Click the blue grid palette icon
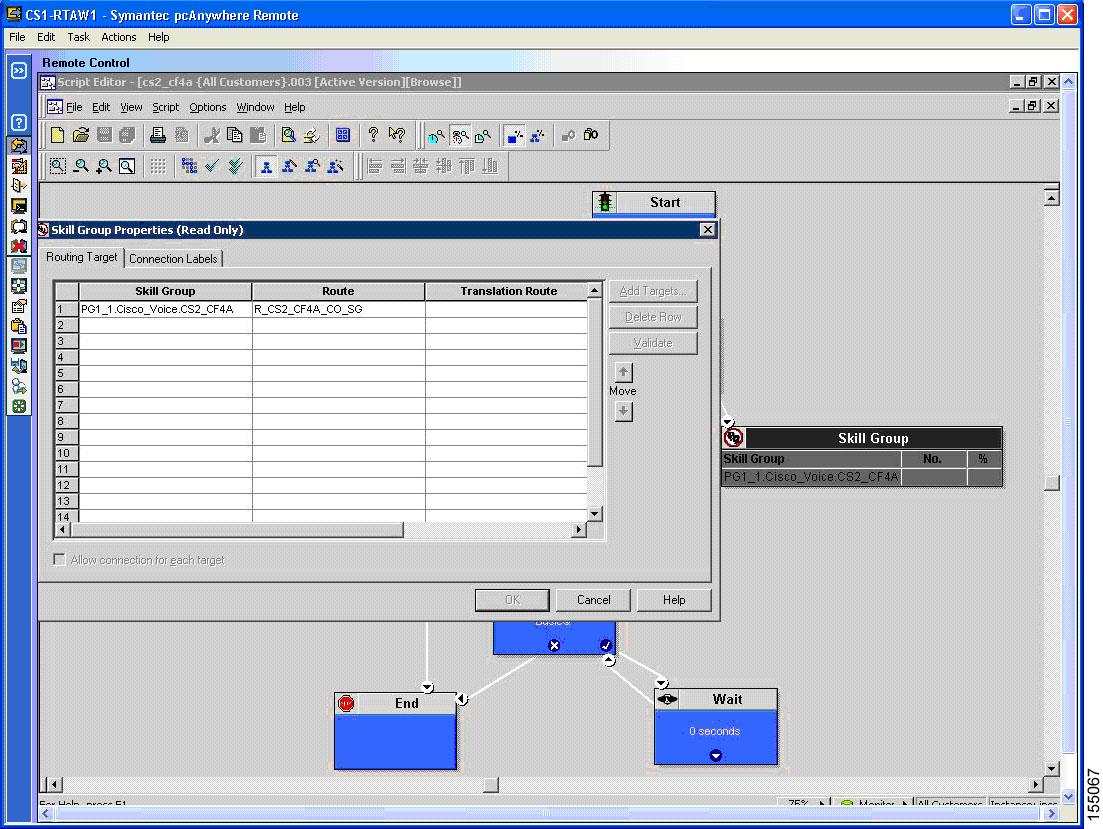Image resolution: width=1103 pixels, height=829 pixels. coord(343,135)
